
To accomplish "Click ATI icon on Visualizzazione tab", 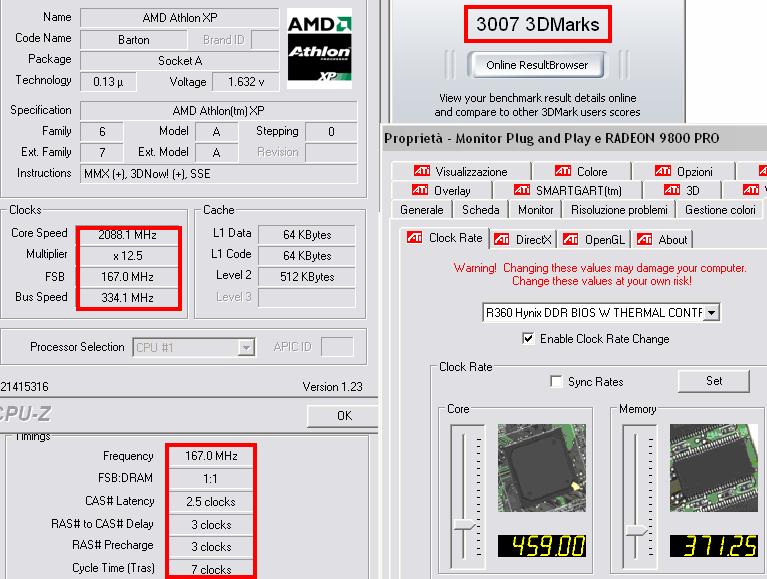I will [x=422, y=171].
